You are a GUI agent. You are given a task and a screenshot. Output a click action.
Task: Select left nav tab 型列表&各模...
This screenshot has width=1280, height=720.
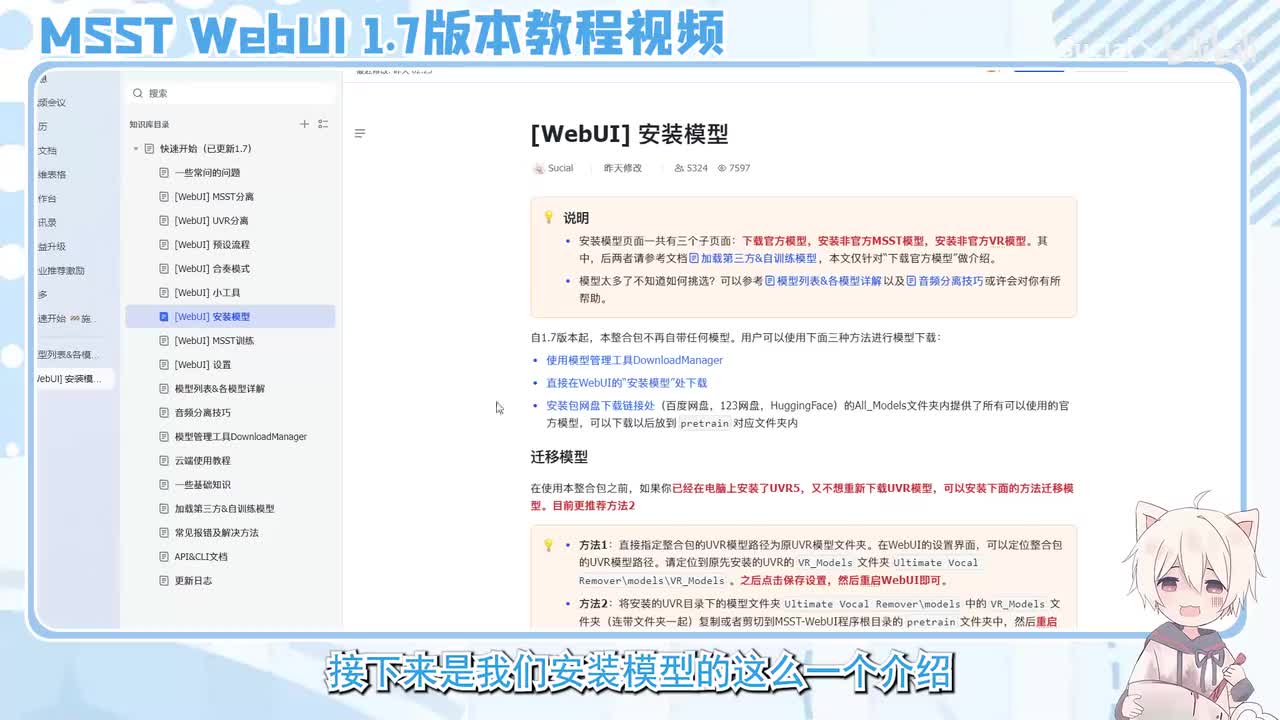pyautogui.click(x=68, y=355)
